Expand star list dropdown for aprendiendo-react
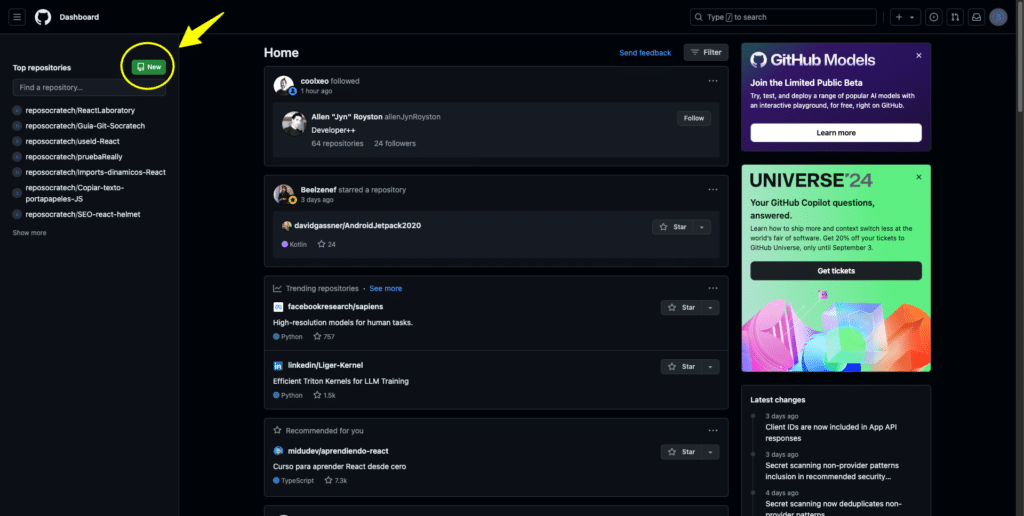Screen dimensions: 1024x516 pos(711,451)
